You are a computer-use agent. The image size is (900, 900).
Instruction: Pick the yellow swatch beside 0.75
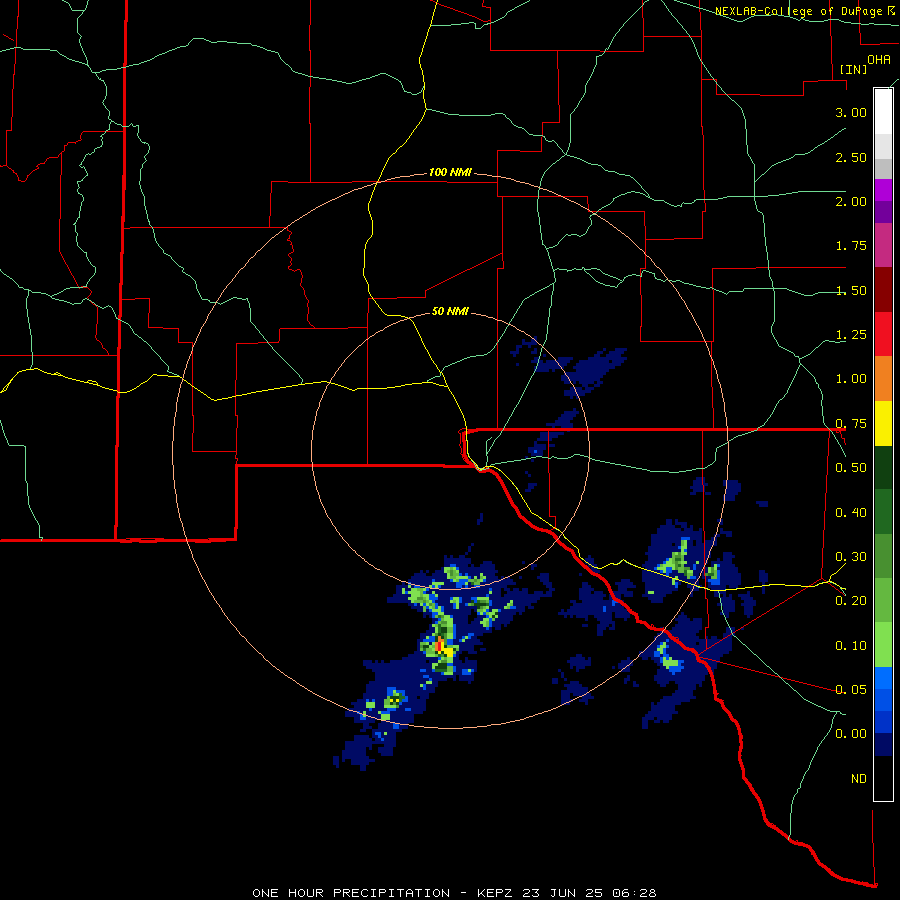tap(883, 423)
